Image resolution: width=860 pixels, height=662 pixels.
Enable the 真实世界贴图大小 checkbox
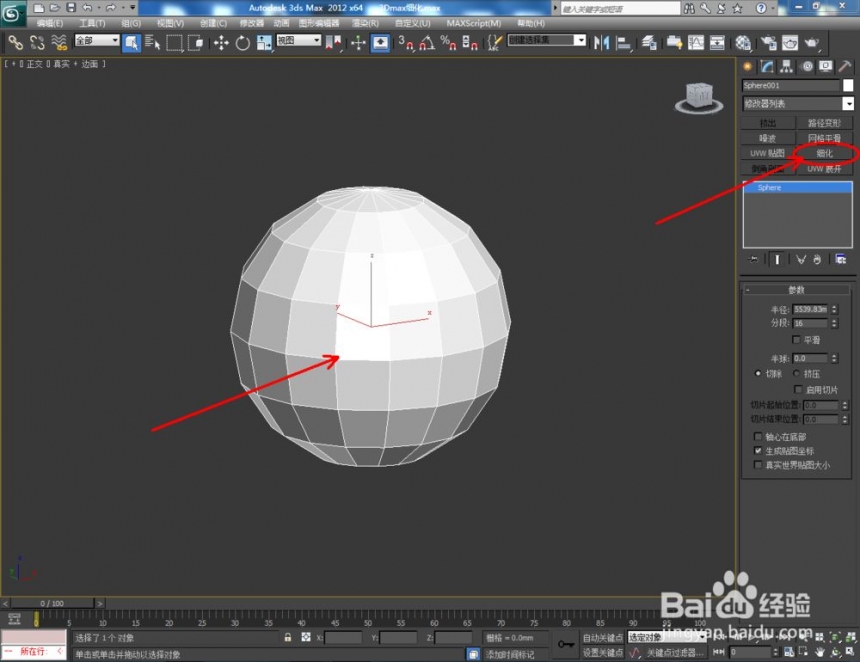tap(758, 465)
